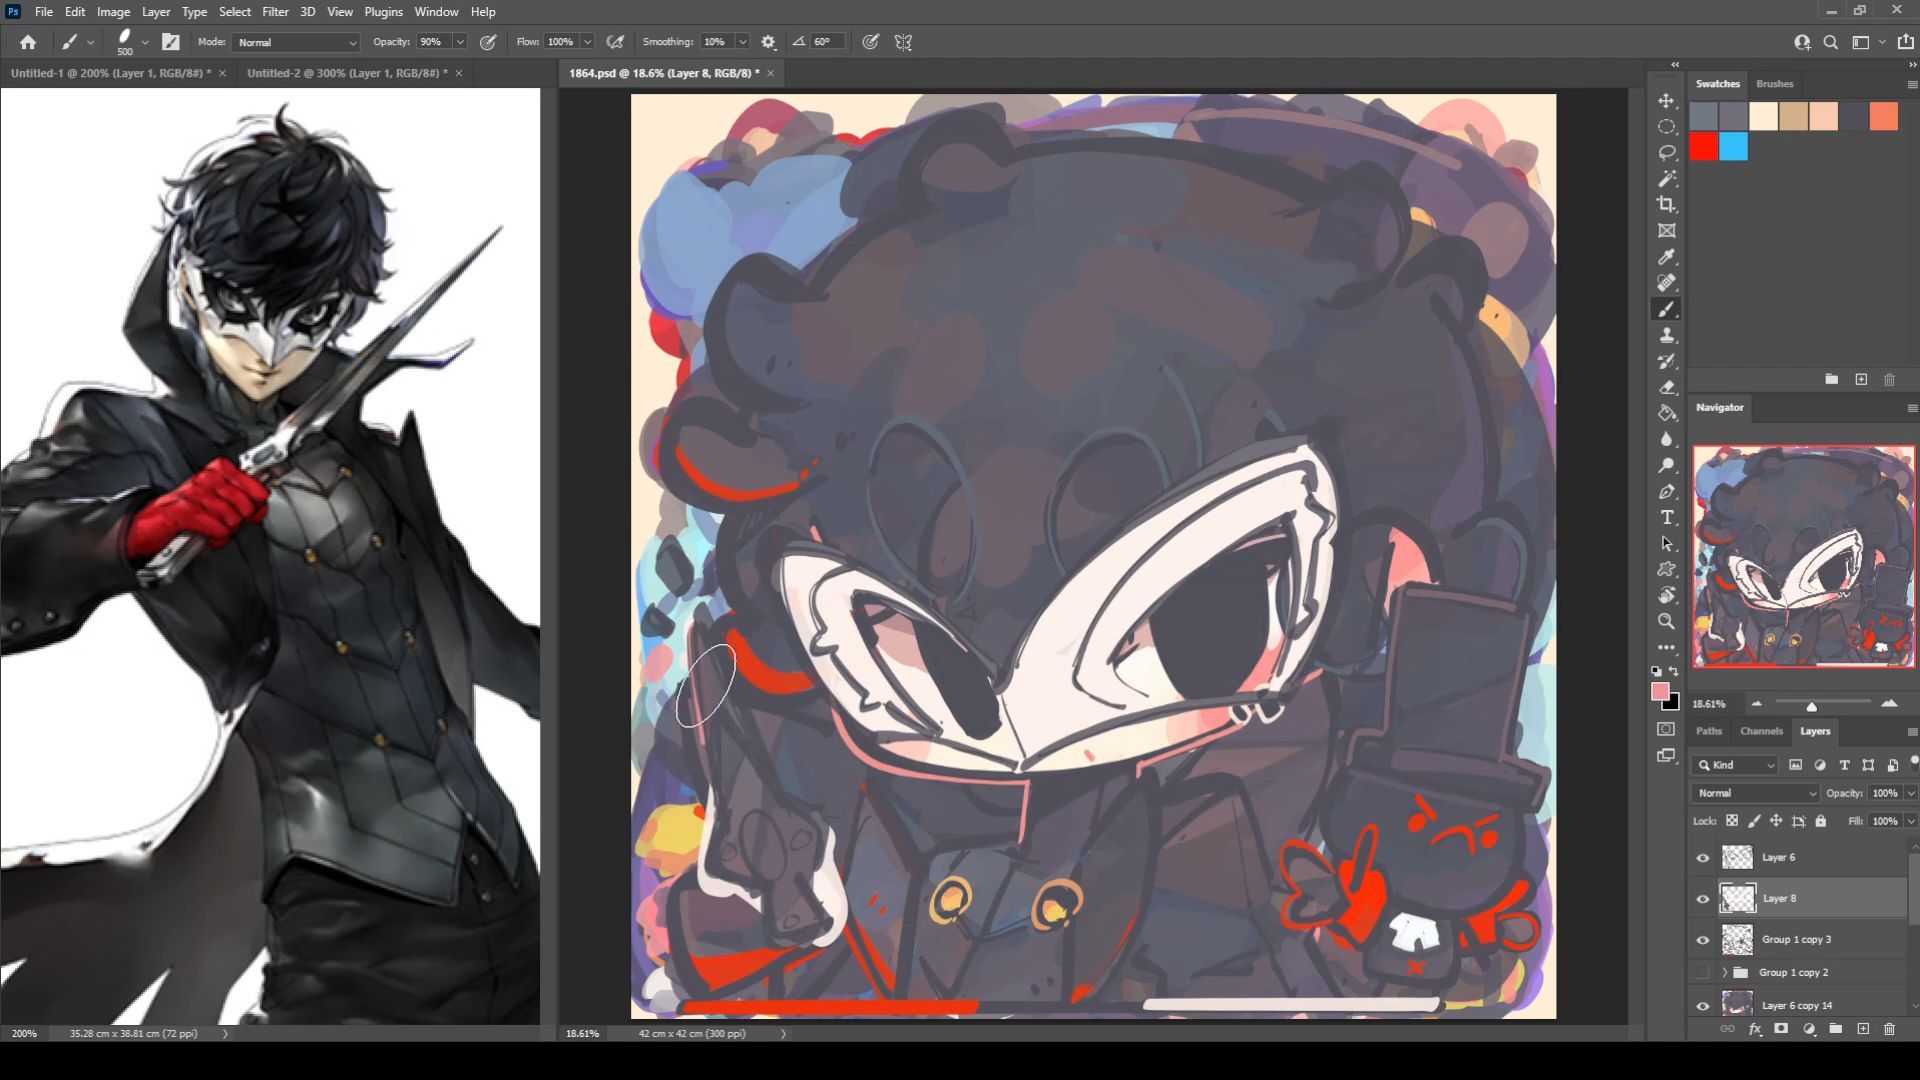
Task: Open Edit Toolbar three-dots menu
Action: [x=1666, y=647]
